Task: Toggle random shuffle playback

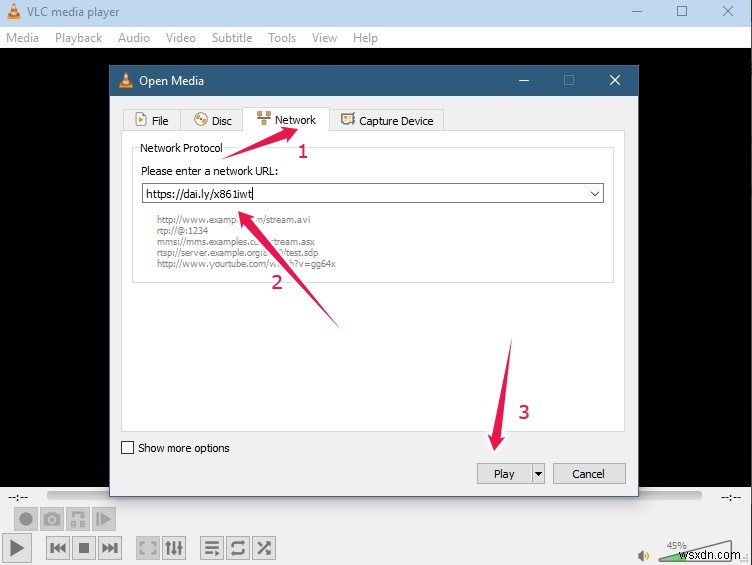Action: (x=264, y=548)
